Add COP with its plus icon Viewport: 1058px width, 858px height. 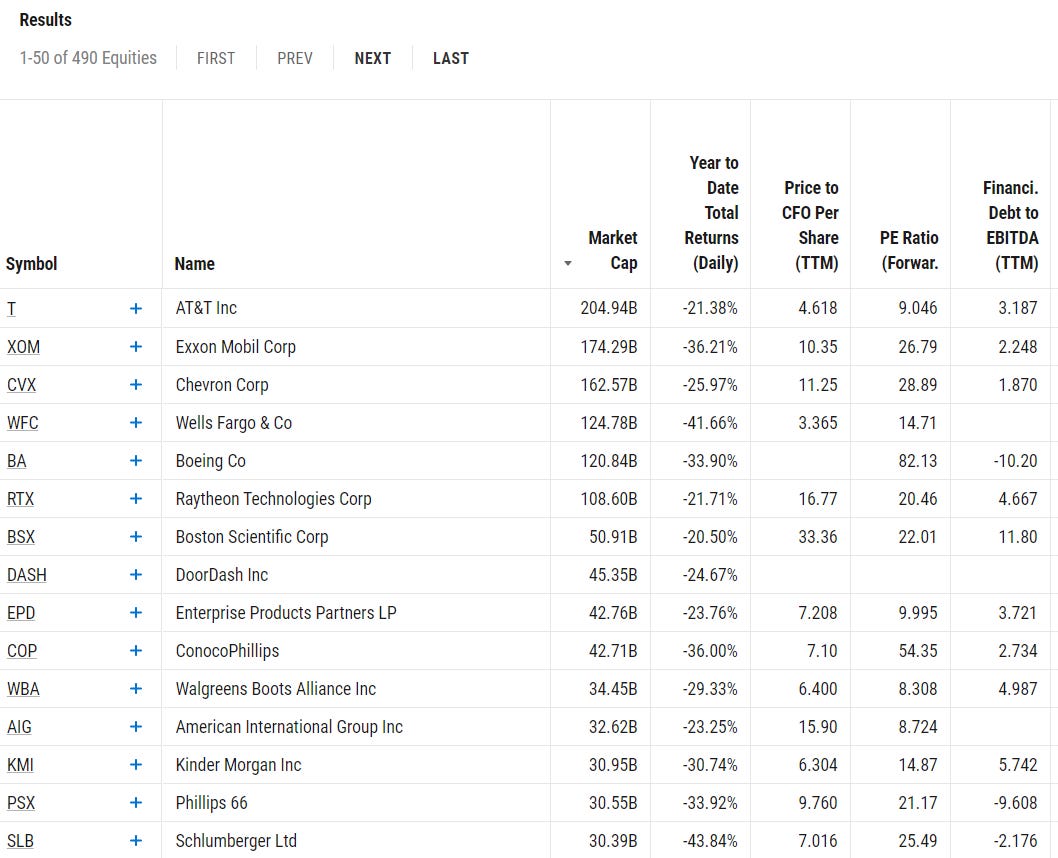(x=136, y=651)
